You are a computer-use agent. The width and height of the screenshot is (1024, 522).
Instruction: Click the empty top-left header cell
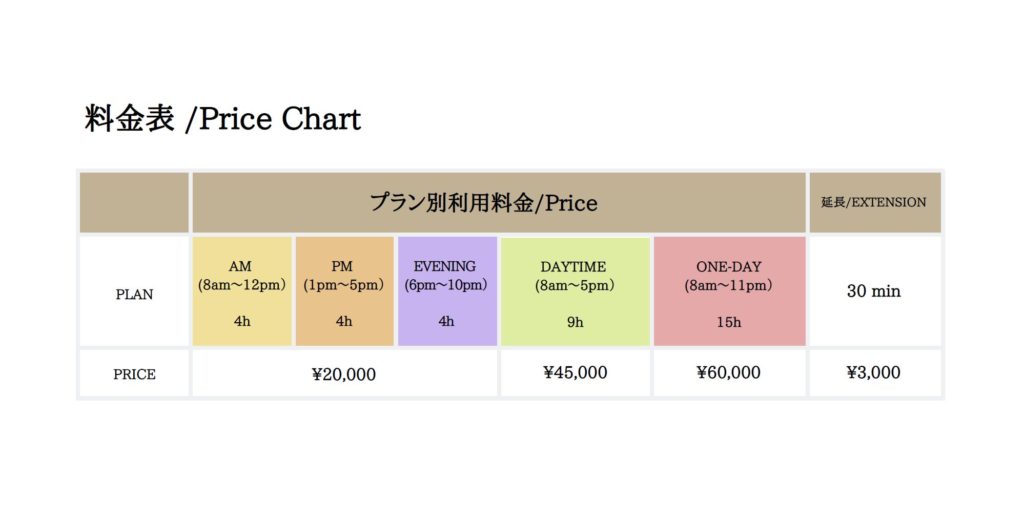134,203
